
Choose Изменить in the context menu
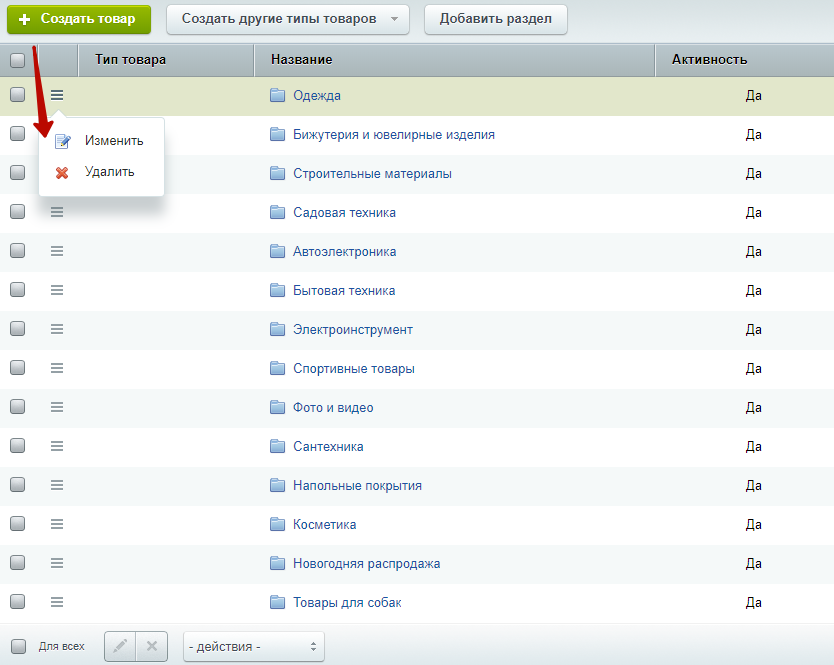[x=101, y=140]
